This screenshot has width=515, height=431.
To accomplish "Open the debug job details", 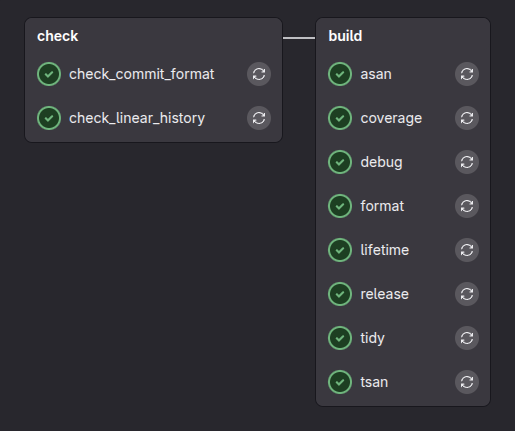I will click(381, 162).
